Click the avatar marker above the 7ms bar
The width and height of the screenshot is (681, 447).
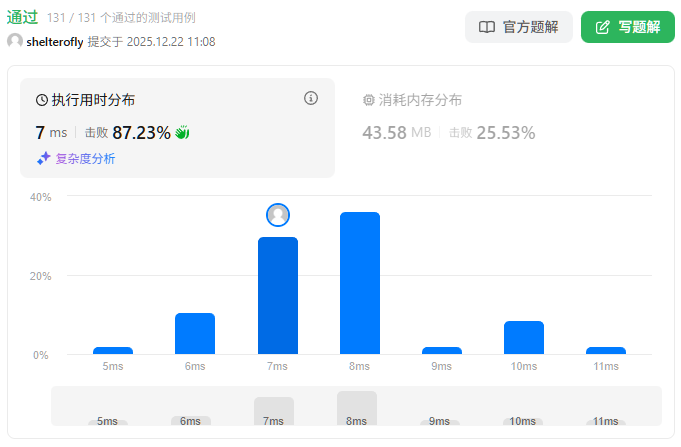[x=278, y=215]
